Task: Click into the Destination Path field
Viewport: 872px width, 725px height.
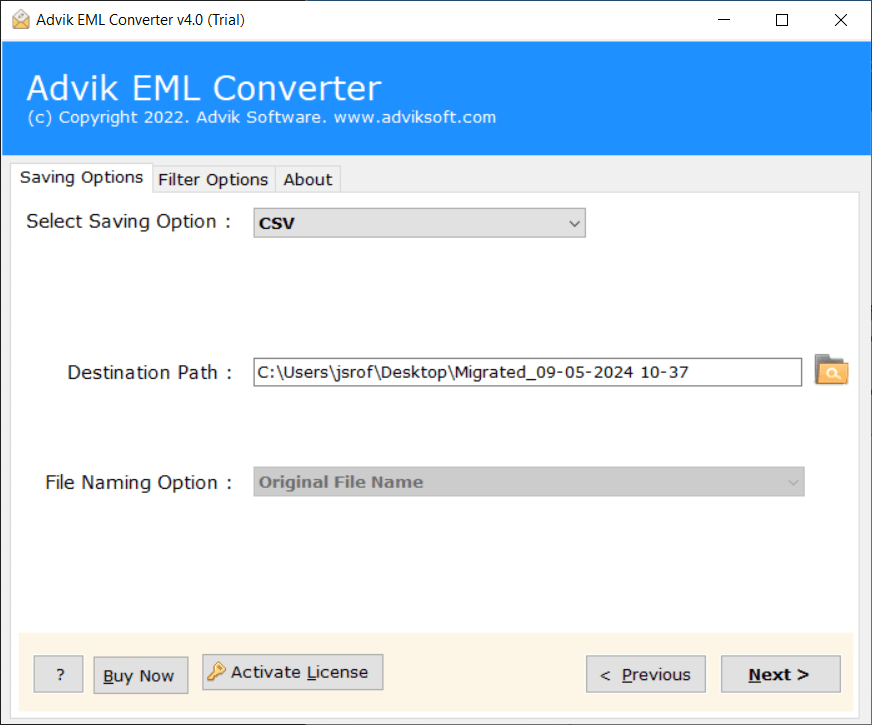Action: [x=527, y=372]
